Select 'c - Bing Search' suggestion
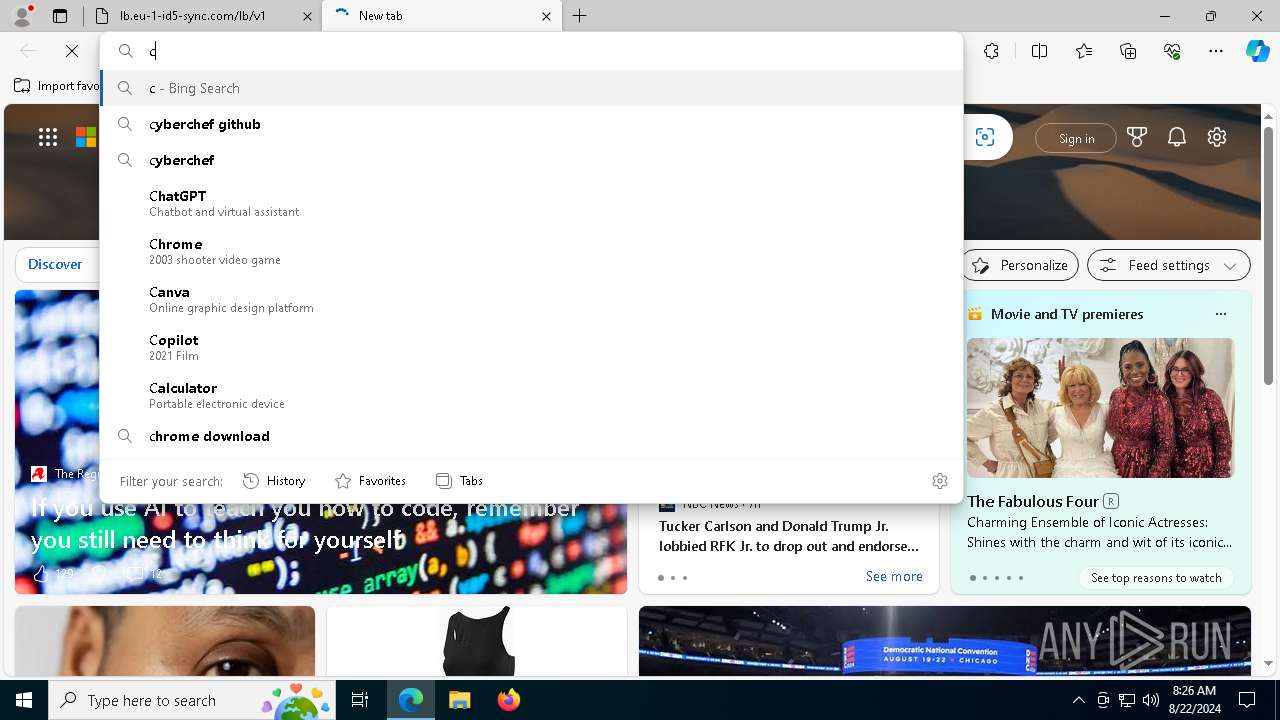This screenshot has width=1280, height=720. [532, 88]
